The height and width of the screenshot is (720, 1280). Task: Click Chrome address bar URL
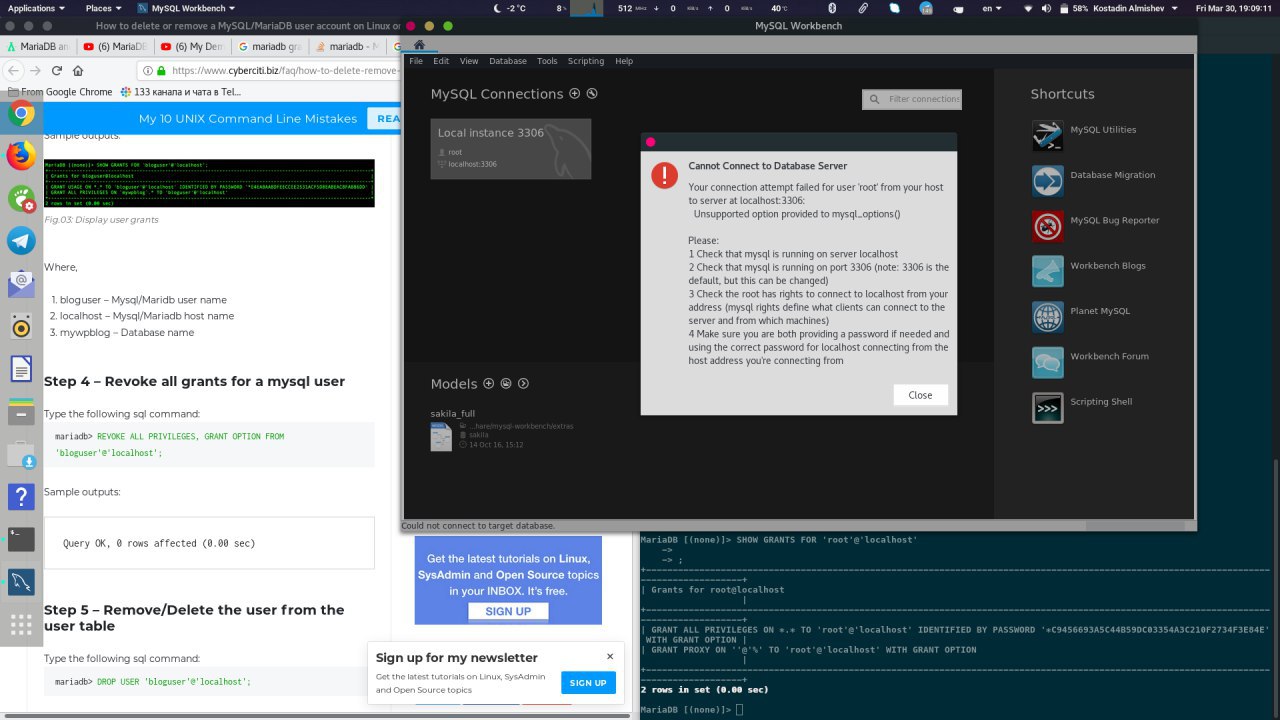pyautogui.click(x=284, y=71)
